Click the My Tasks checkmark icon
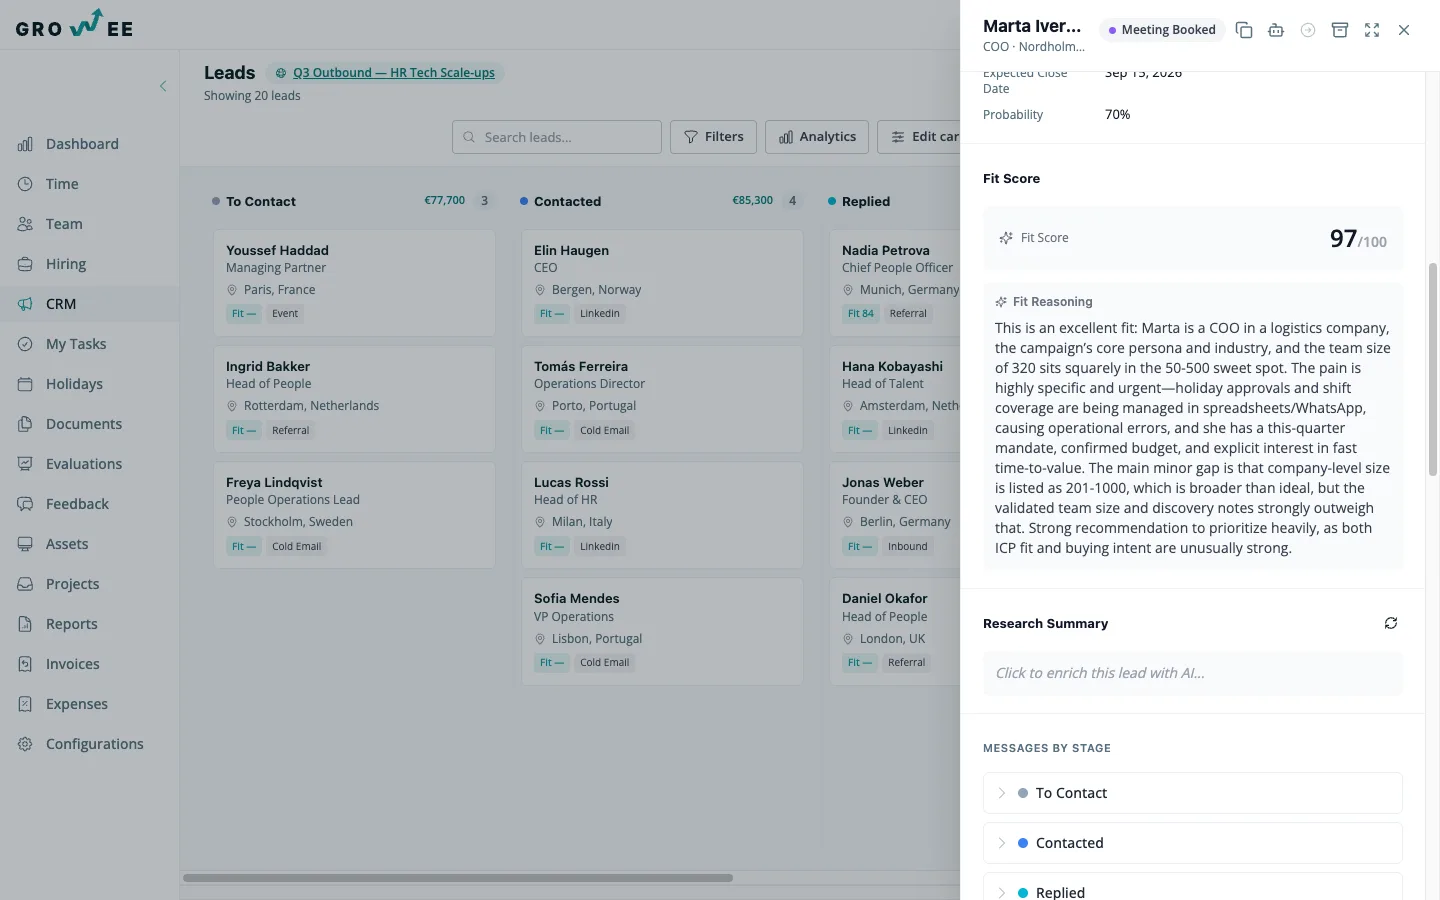This screenshot has height=900, width=1440. 25,344
